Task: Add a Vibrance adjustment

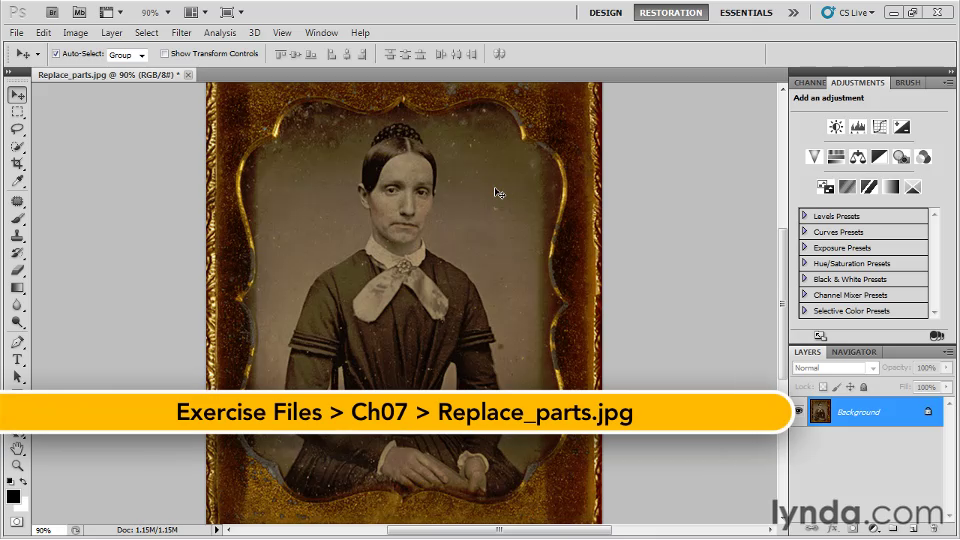Action: 814,157
